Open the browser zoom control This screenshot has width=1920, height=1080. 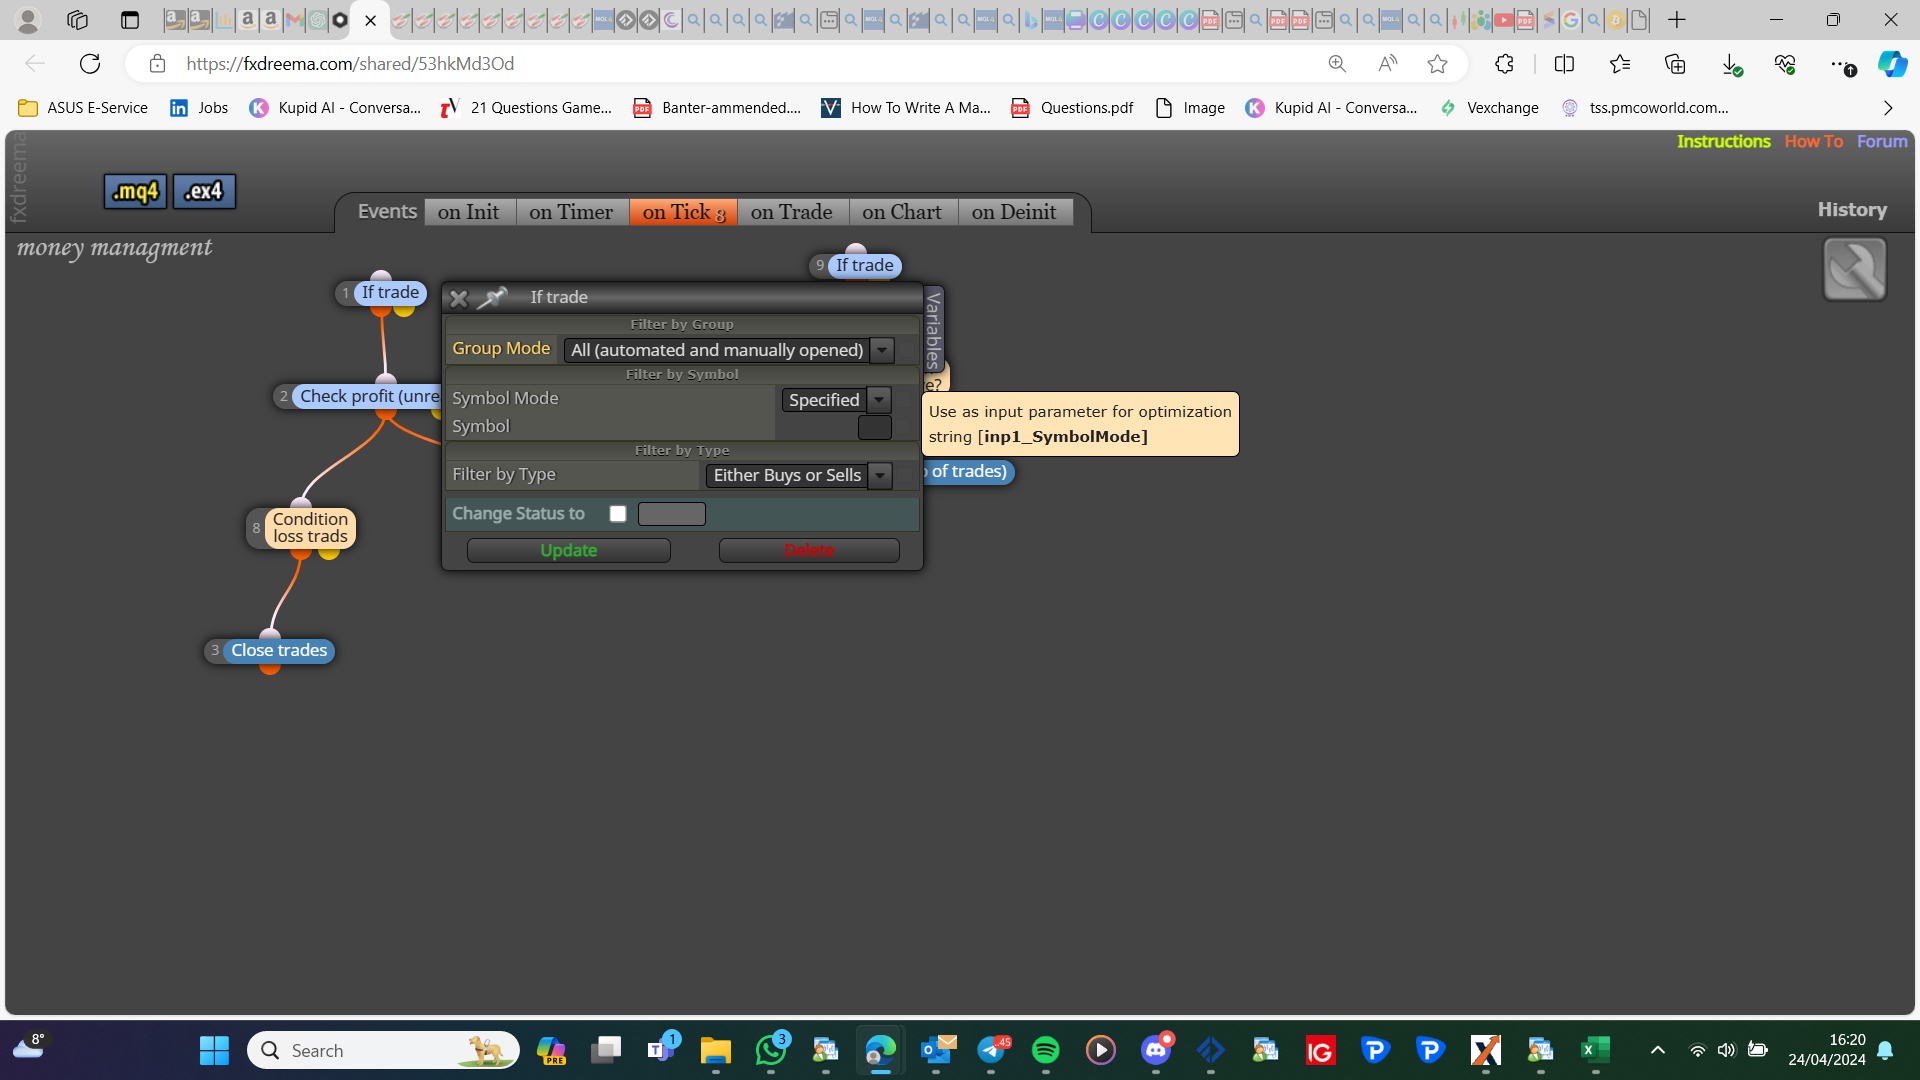click(x=1337, y=64)
